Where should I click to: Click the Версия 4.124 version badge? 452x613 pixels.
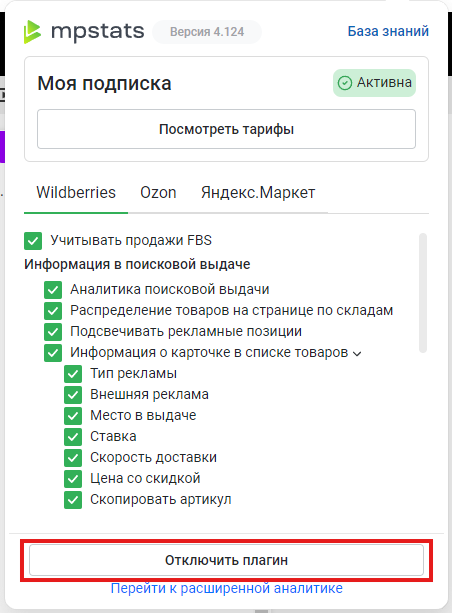coord(207,32)
